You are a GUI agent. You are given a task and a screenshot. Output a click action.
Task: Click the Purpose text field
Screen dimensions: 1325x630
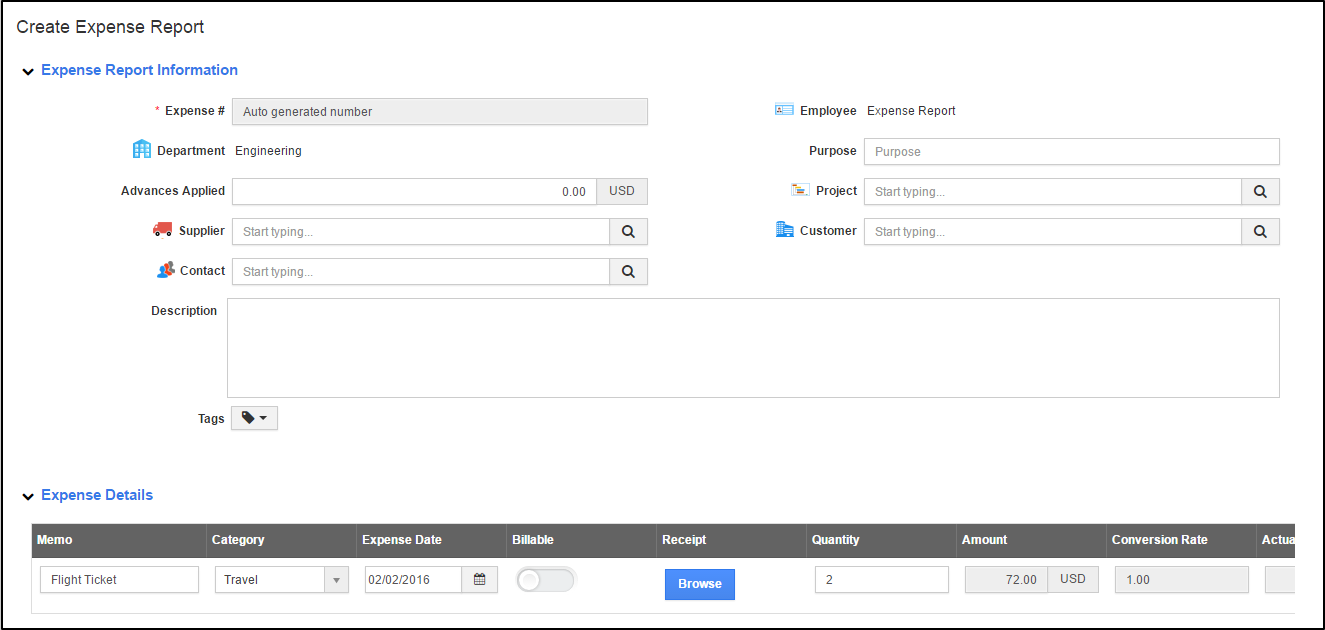1071,151
